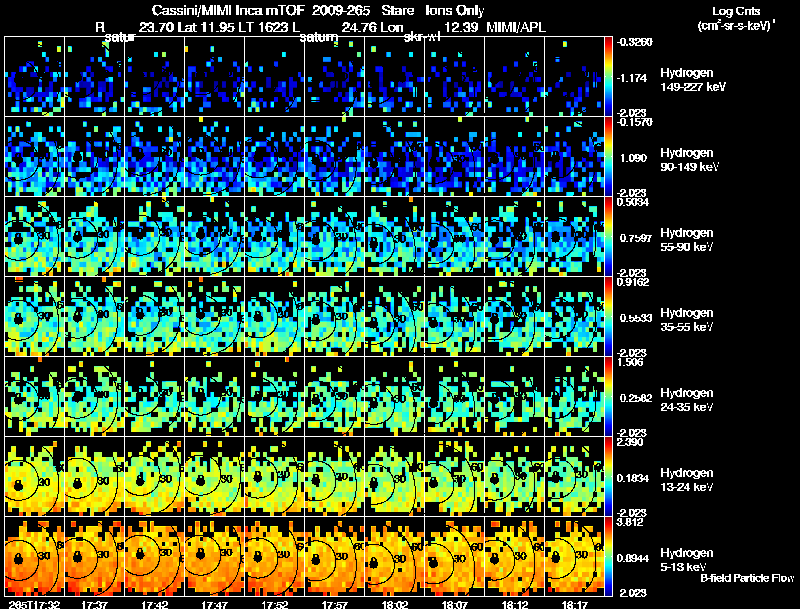
Task: Click the '0.0944' colorbar value
Action: coord(633,559)
